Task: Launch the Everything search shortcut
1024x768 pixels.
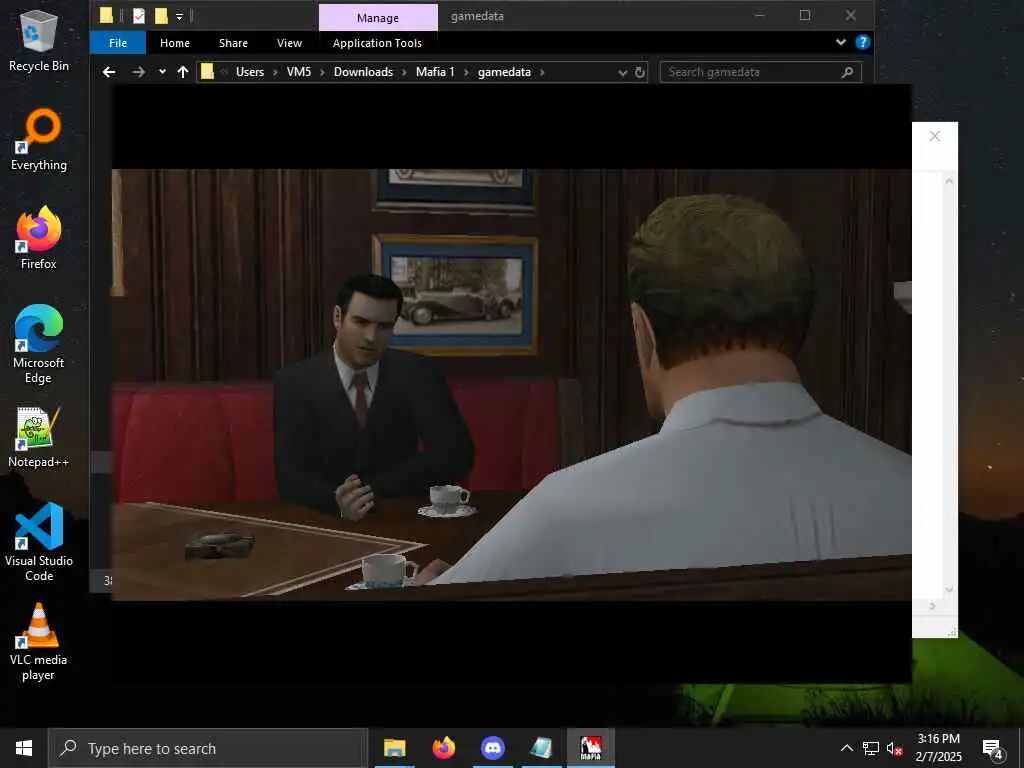Action: 39,139
